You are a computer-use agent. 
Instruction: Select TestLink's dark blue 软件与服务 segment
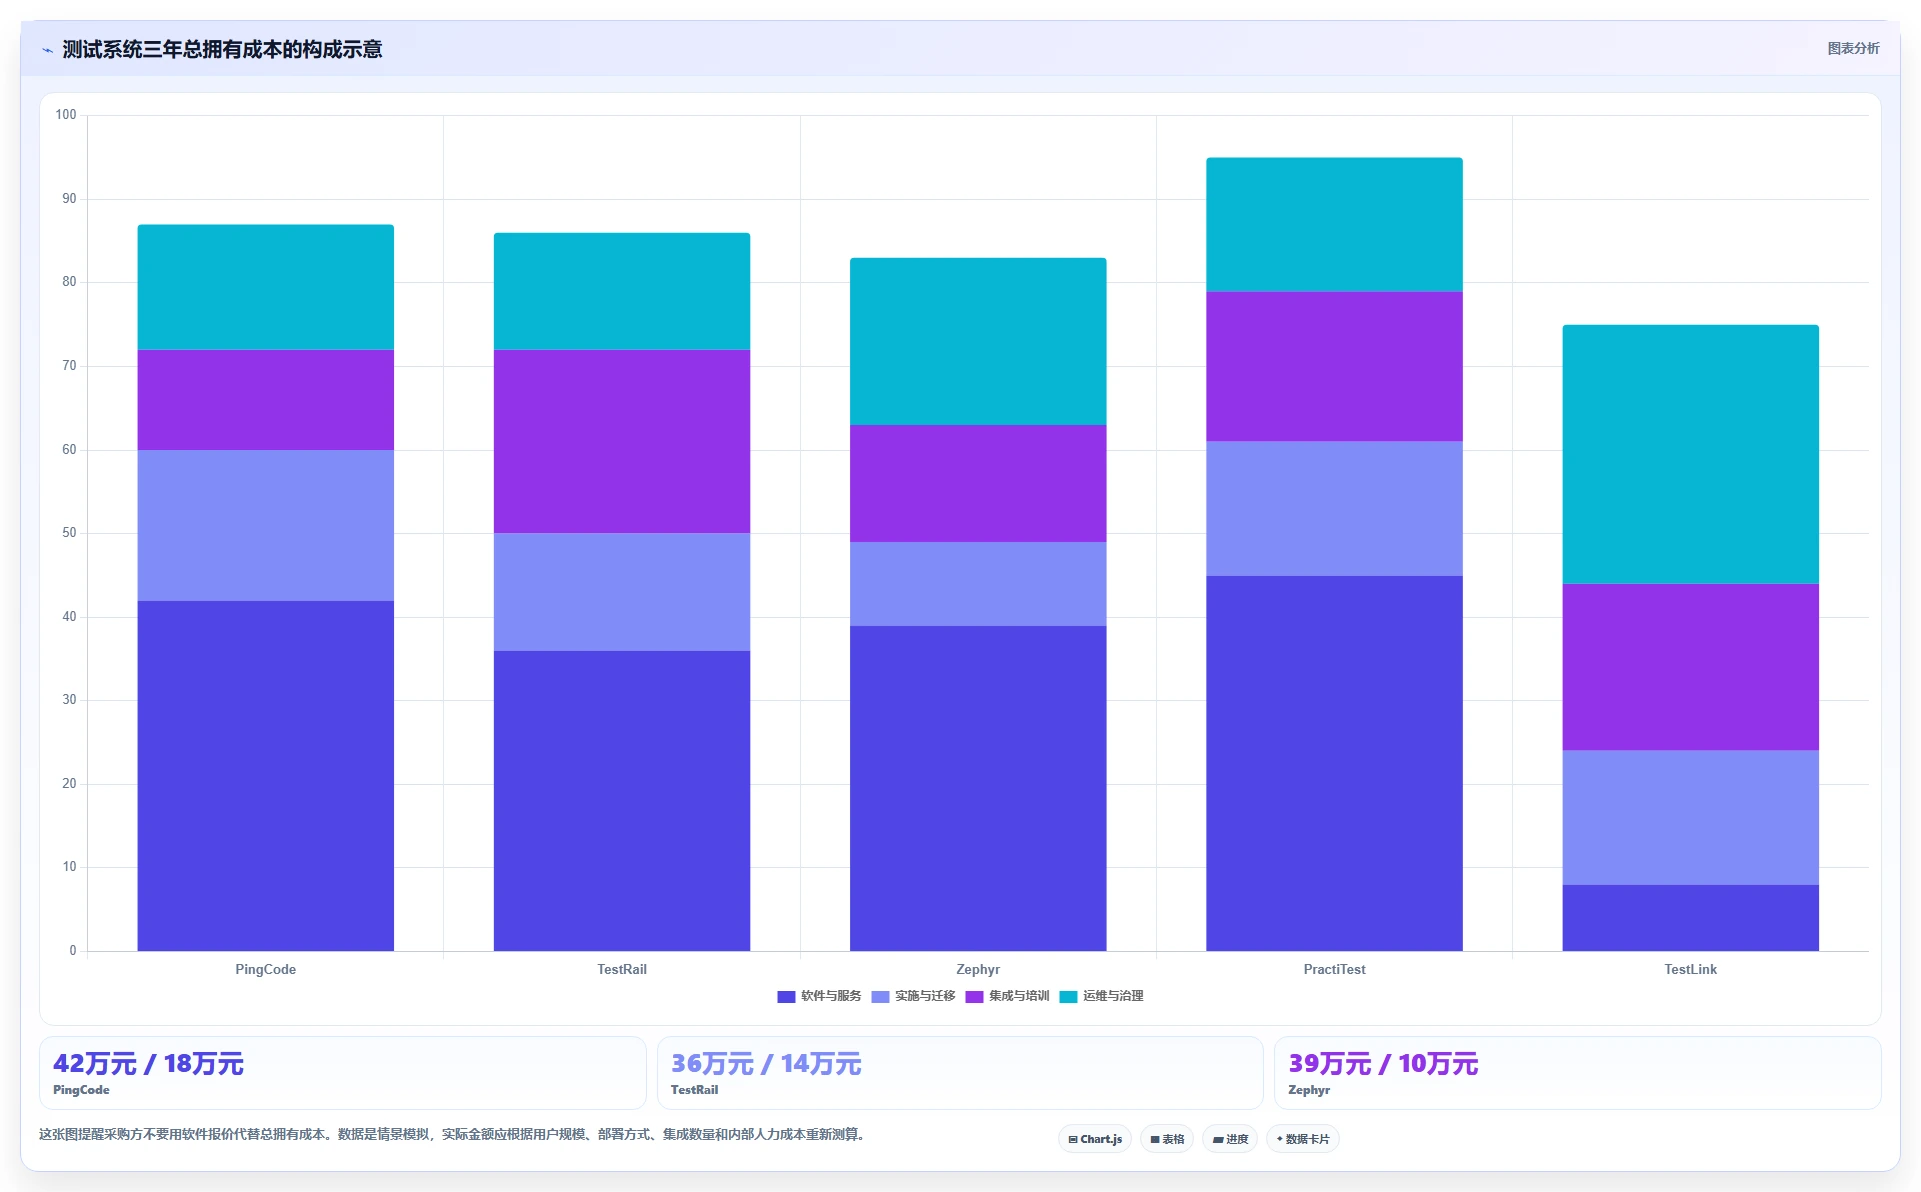1691,918
